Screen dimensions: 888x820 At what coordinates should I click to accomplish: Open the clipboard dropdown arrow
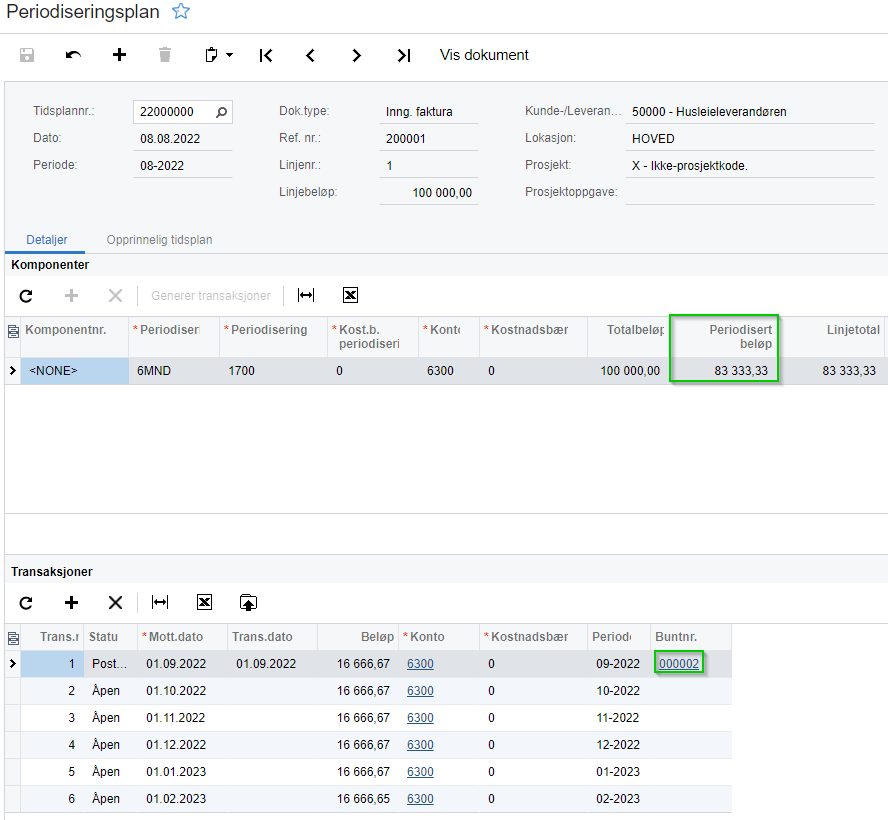(x=229, y=55)
